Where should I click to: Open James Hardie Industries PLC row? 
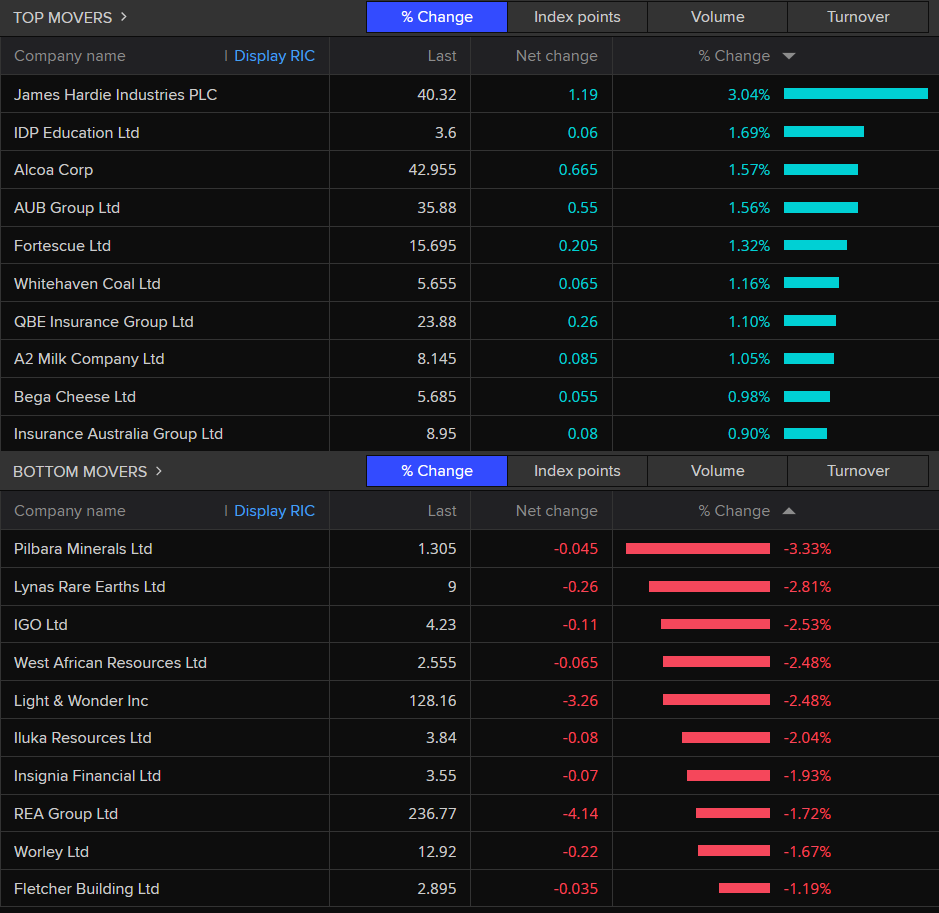470,94
